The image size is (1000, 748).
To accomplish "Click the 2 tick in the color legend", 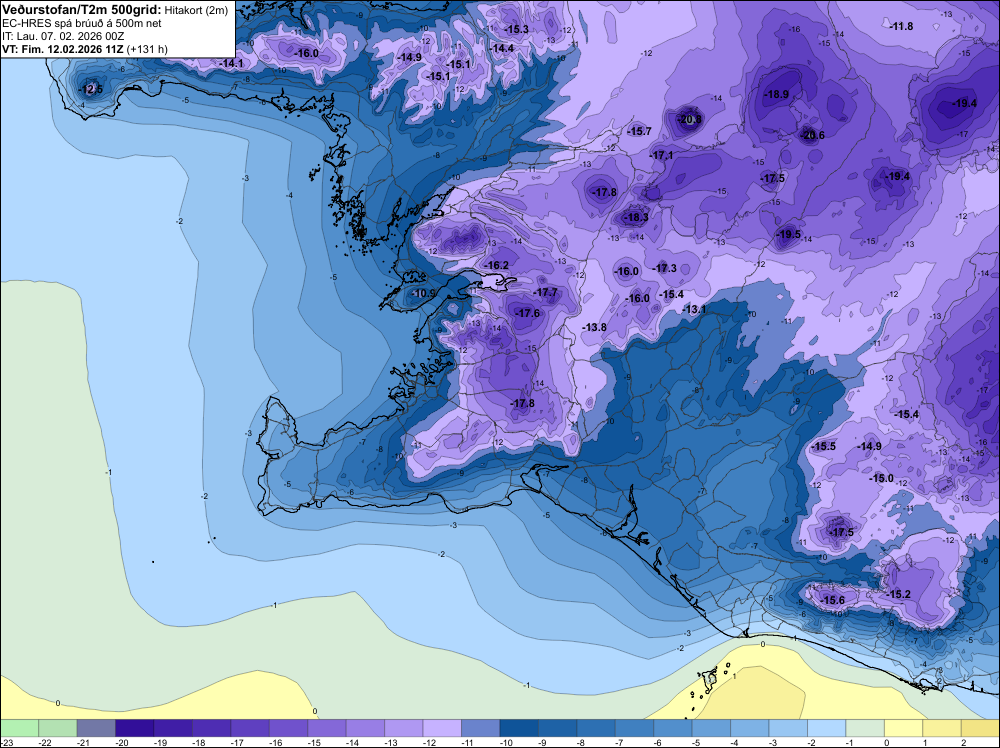I will pyautogui.click(x=962, y=742).
